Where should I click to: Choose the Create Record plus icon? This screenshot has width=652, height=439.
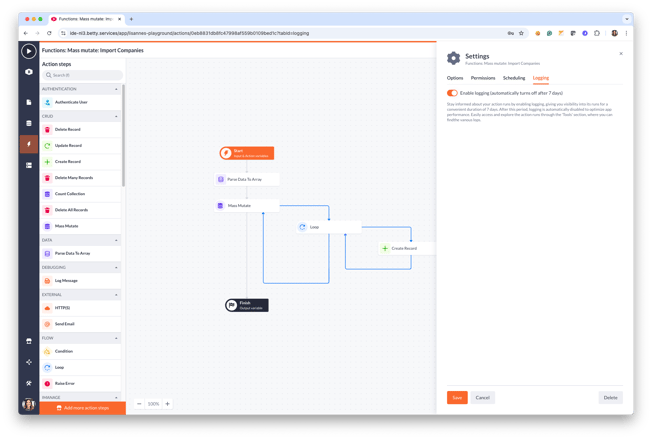tap(47, 161)
